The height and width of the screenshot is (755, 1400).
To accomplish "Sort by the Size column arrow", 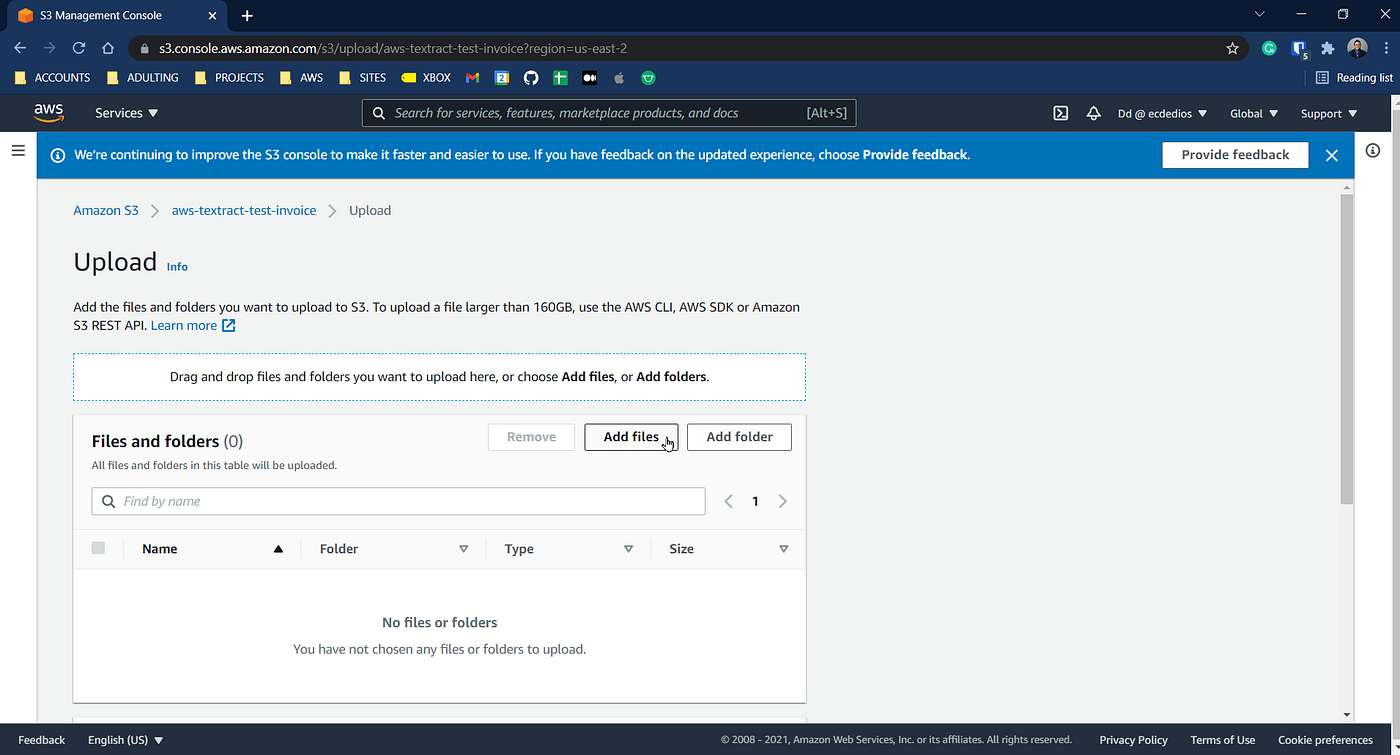I will [x=783, y=549].
